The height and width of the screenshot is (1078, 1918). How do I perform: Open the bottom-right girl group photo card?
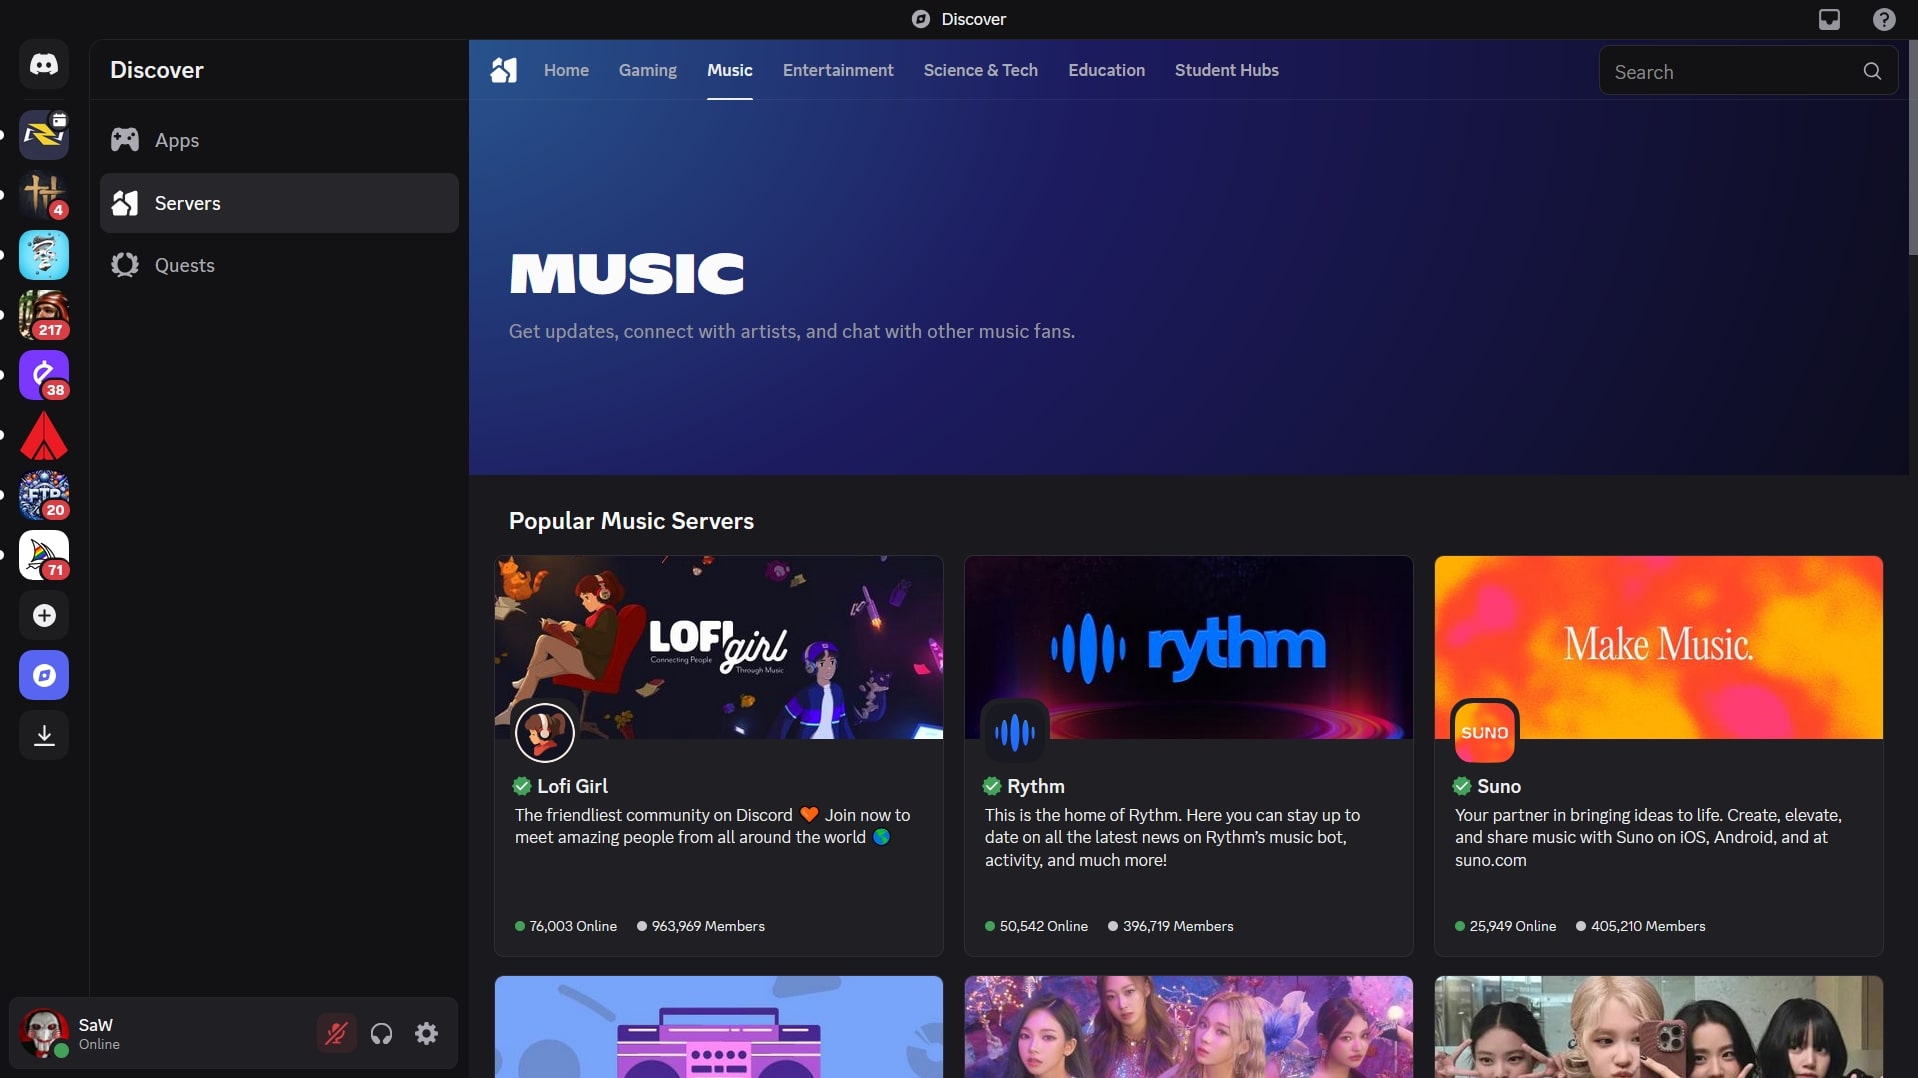point(1659,1027)
